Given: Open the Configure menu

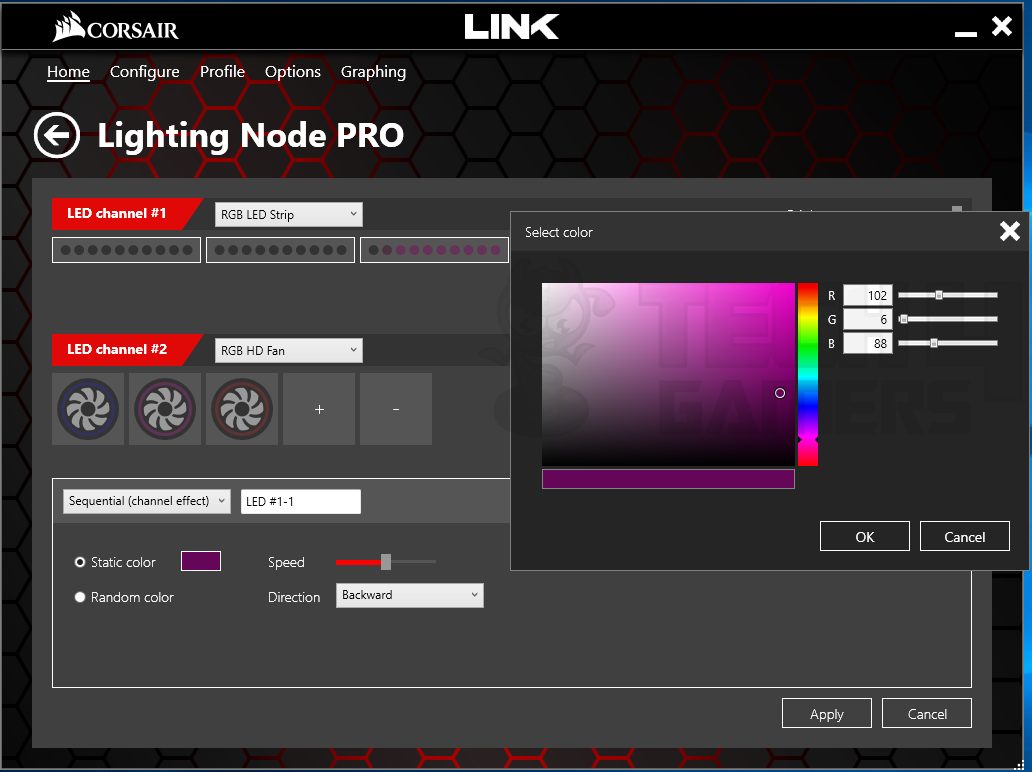Looking at the screenshot, I should click(144, 72).
